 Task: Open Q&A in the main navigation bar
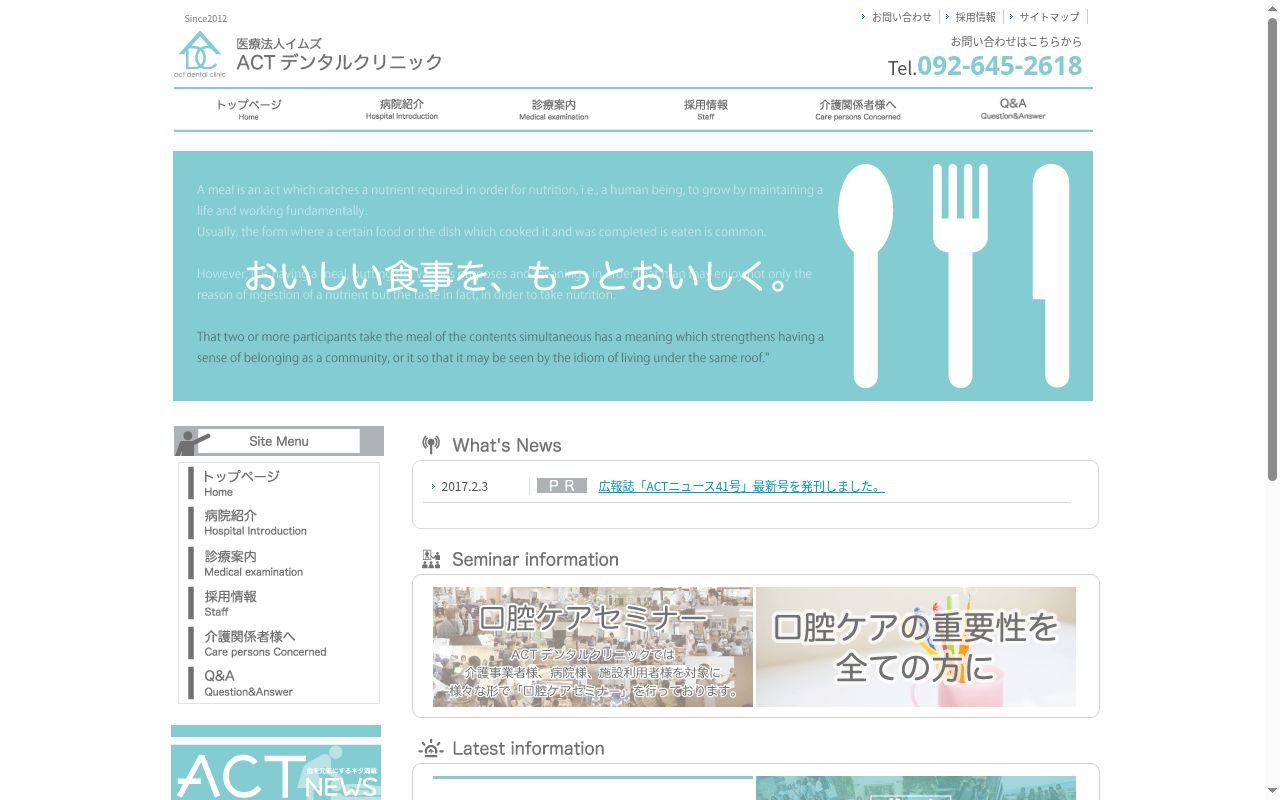(1013, 109)
